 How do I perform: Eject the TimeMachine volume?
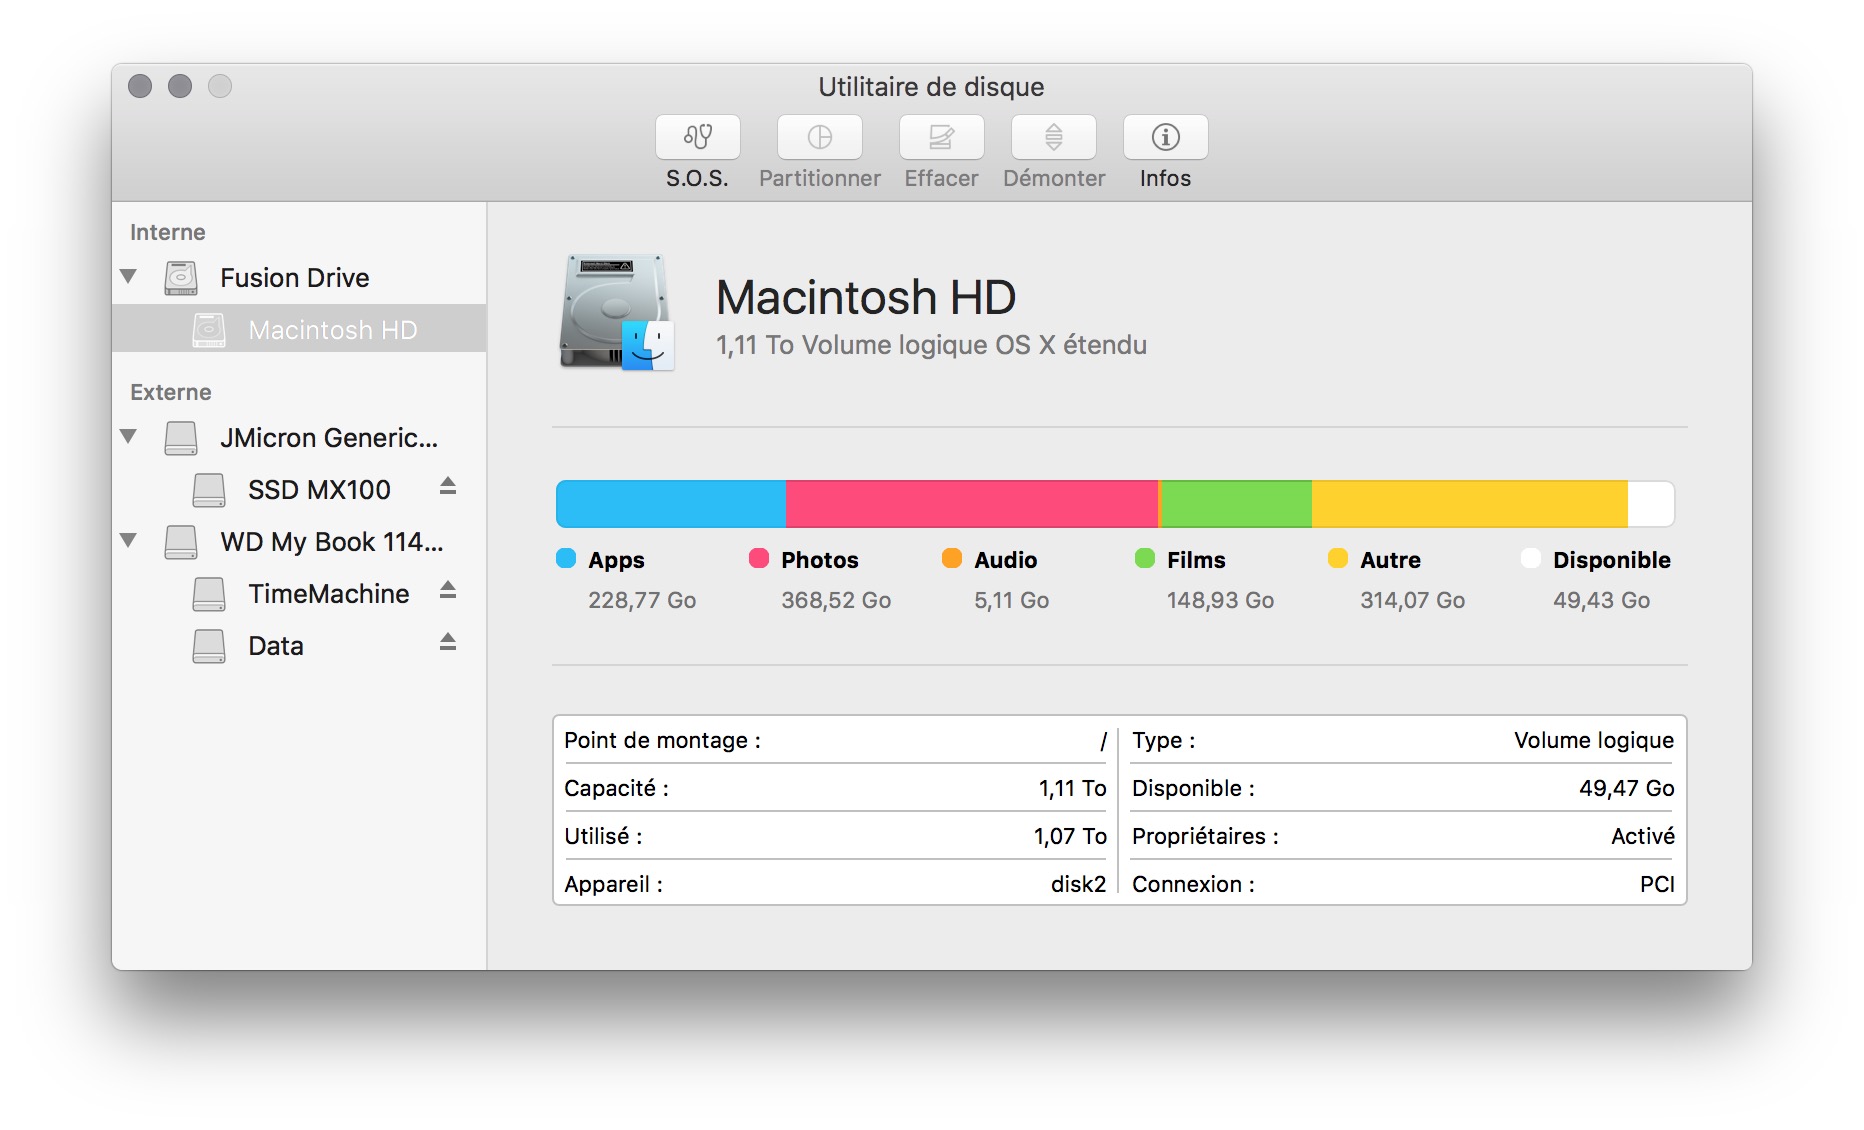448,591
